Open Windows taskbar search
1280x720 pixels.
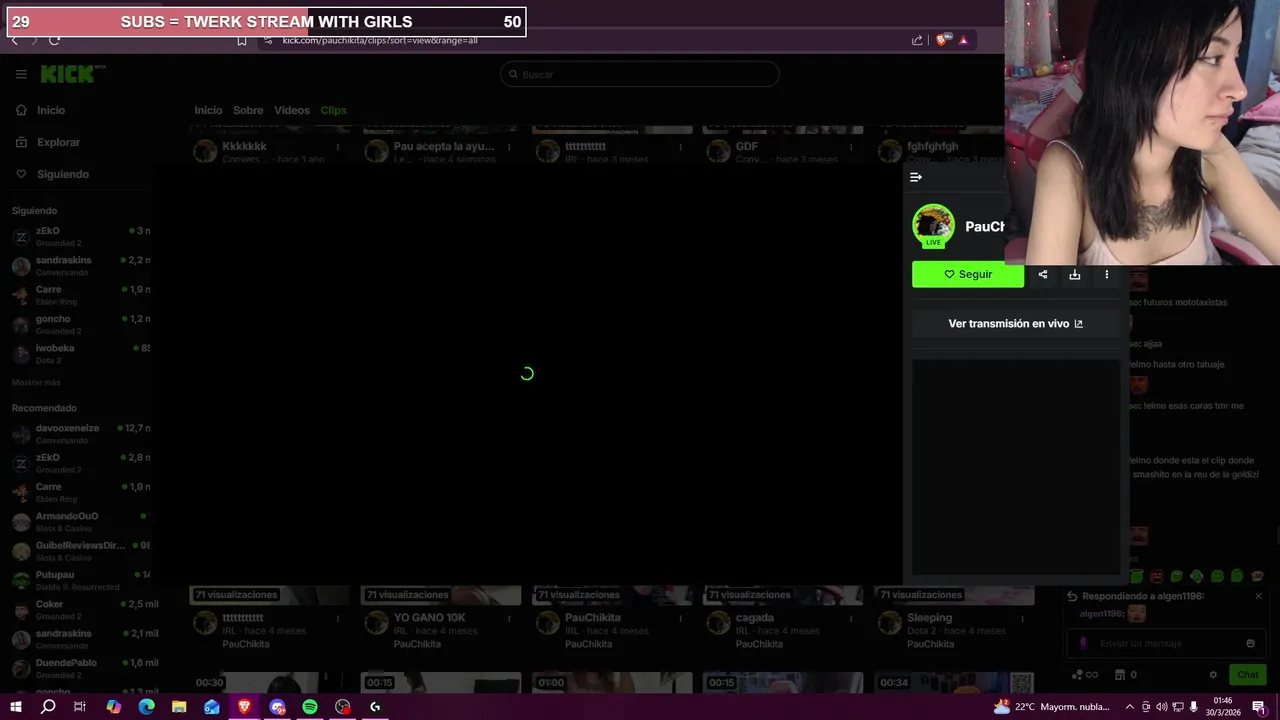[x=48, y=707]
